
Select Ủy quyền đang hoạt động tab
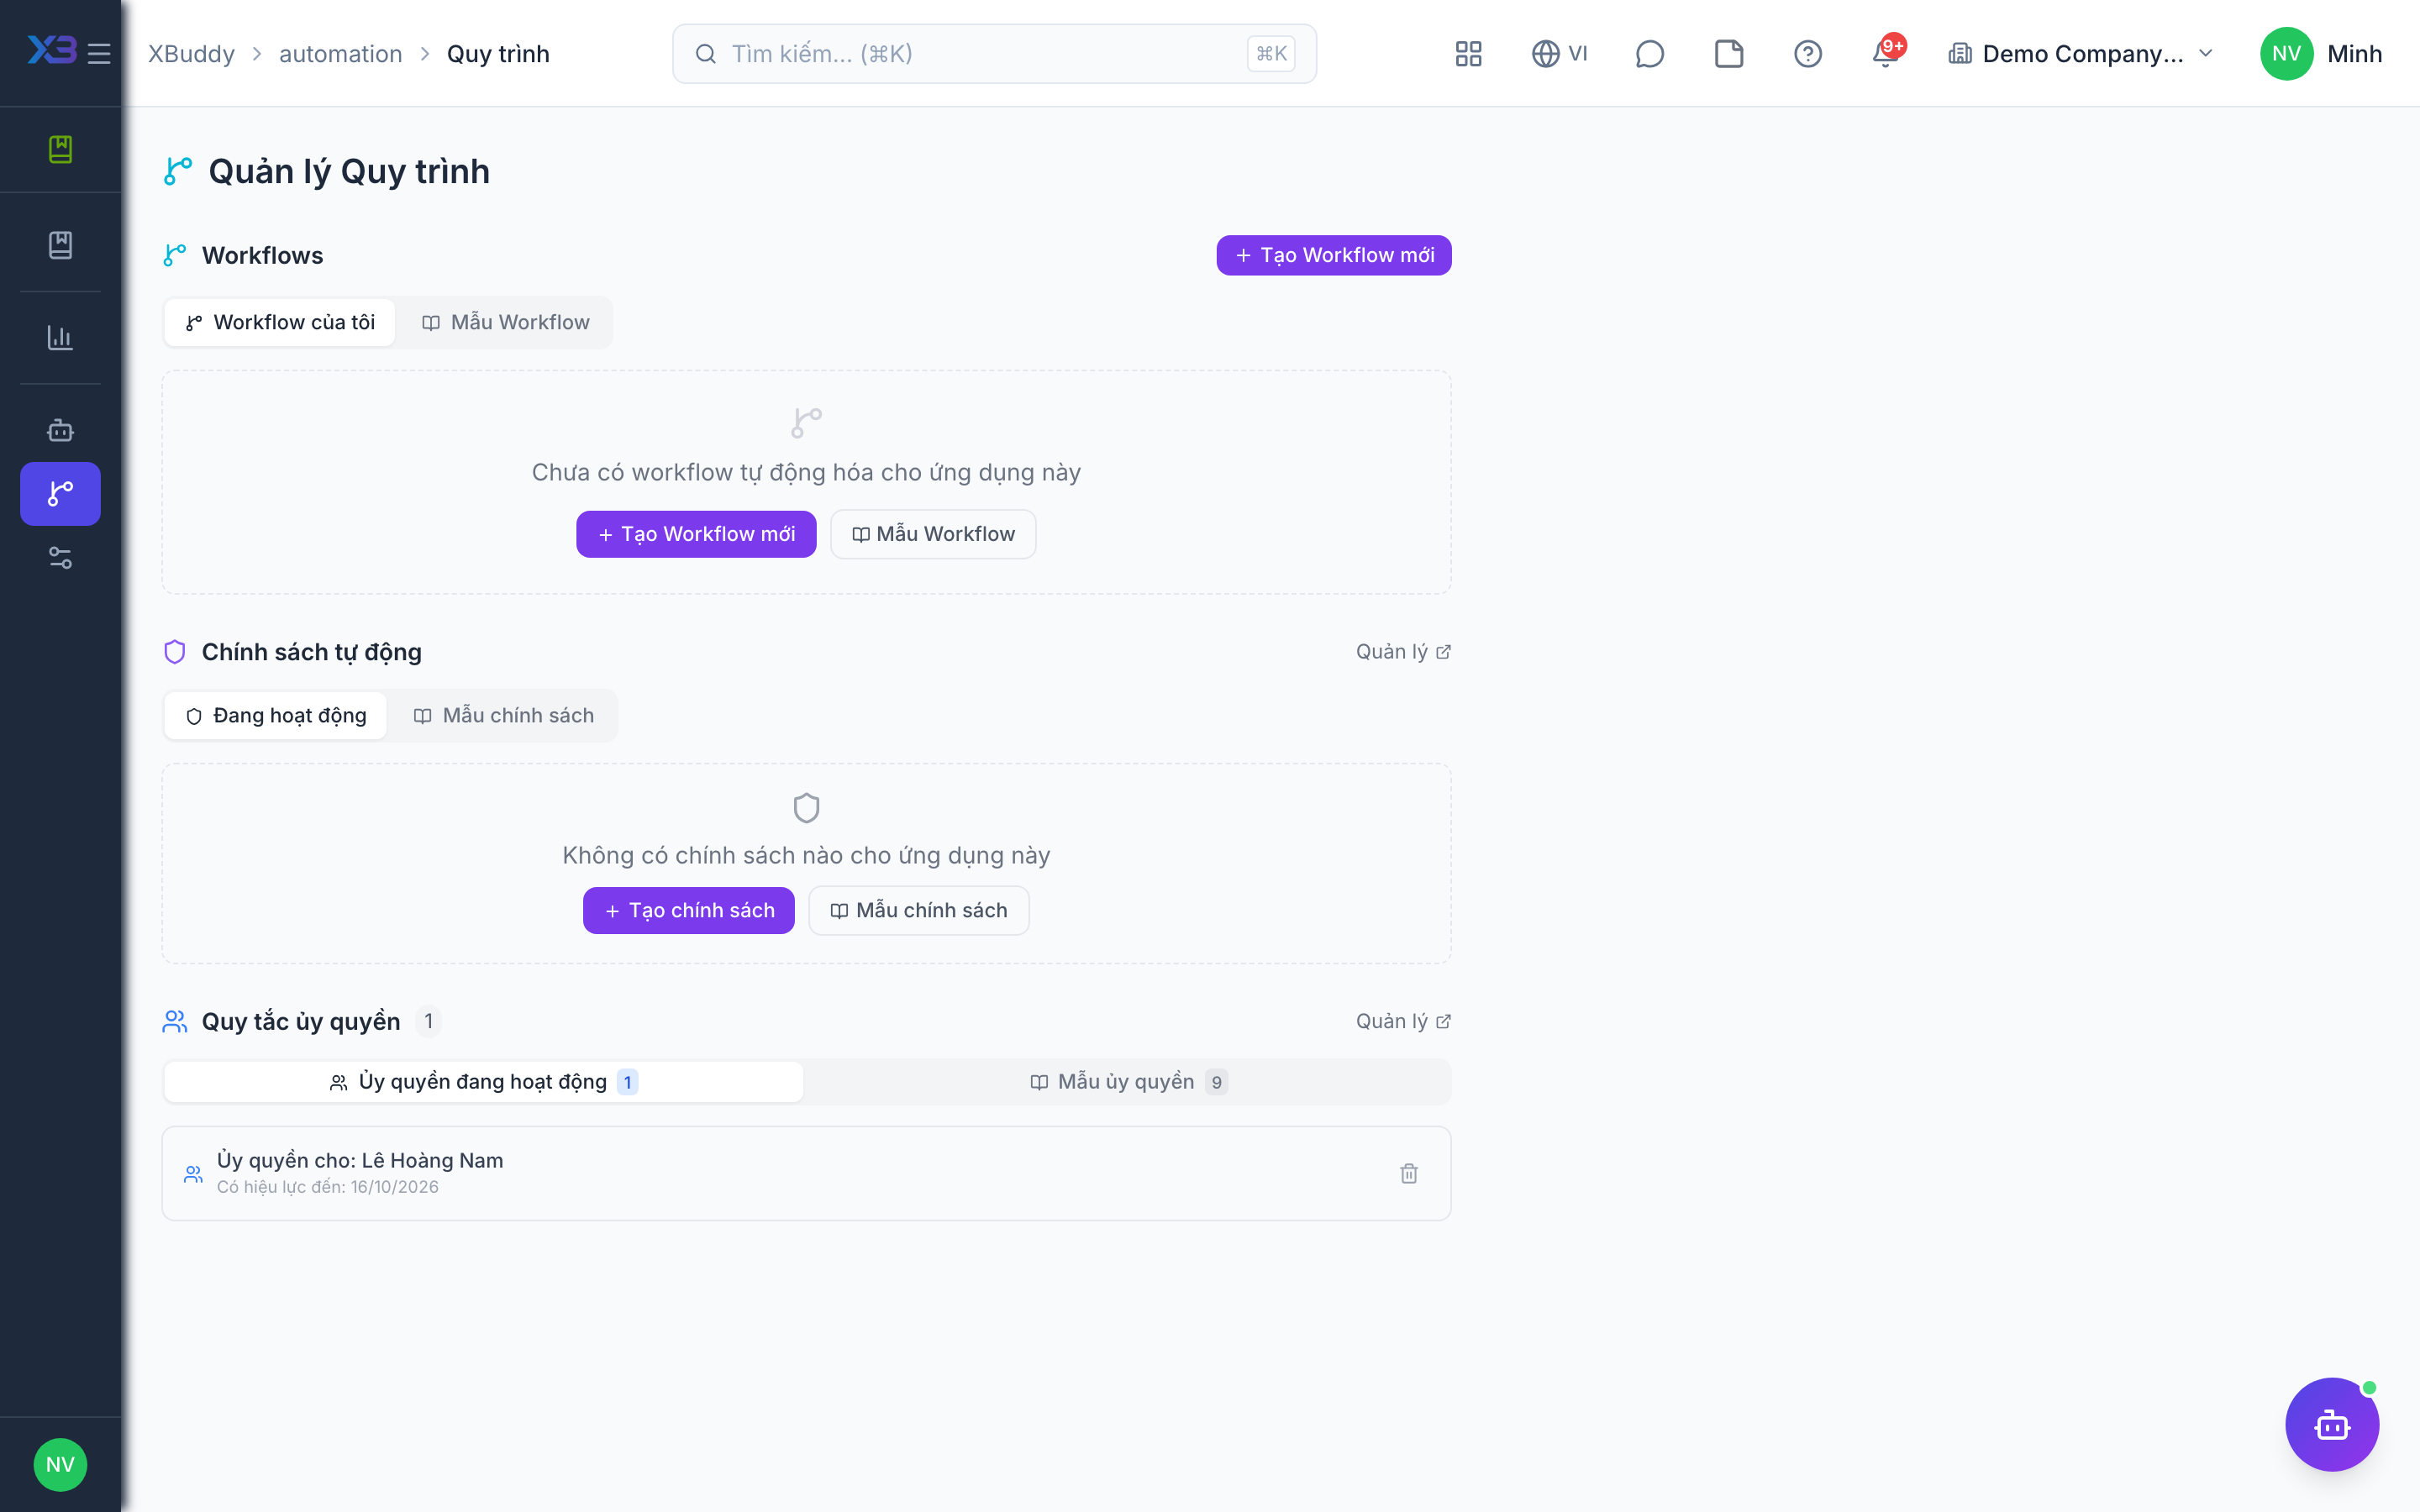pos(483,1082)
